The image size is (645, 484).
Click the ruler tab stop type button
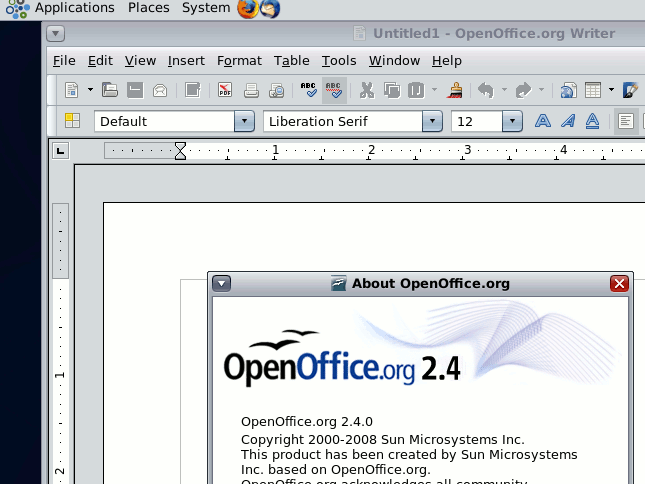61,151
